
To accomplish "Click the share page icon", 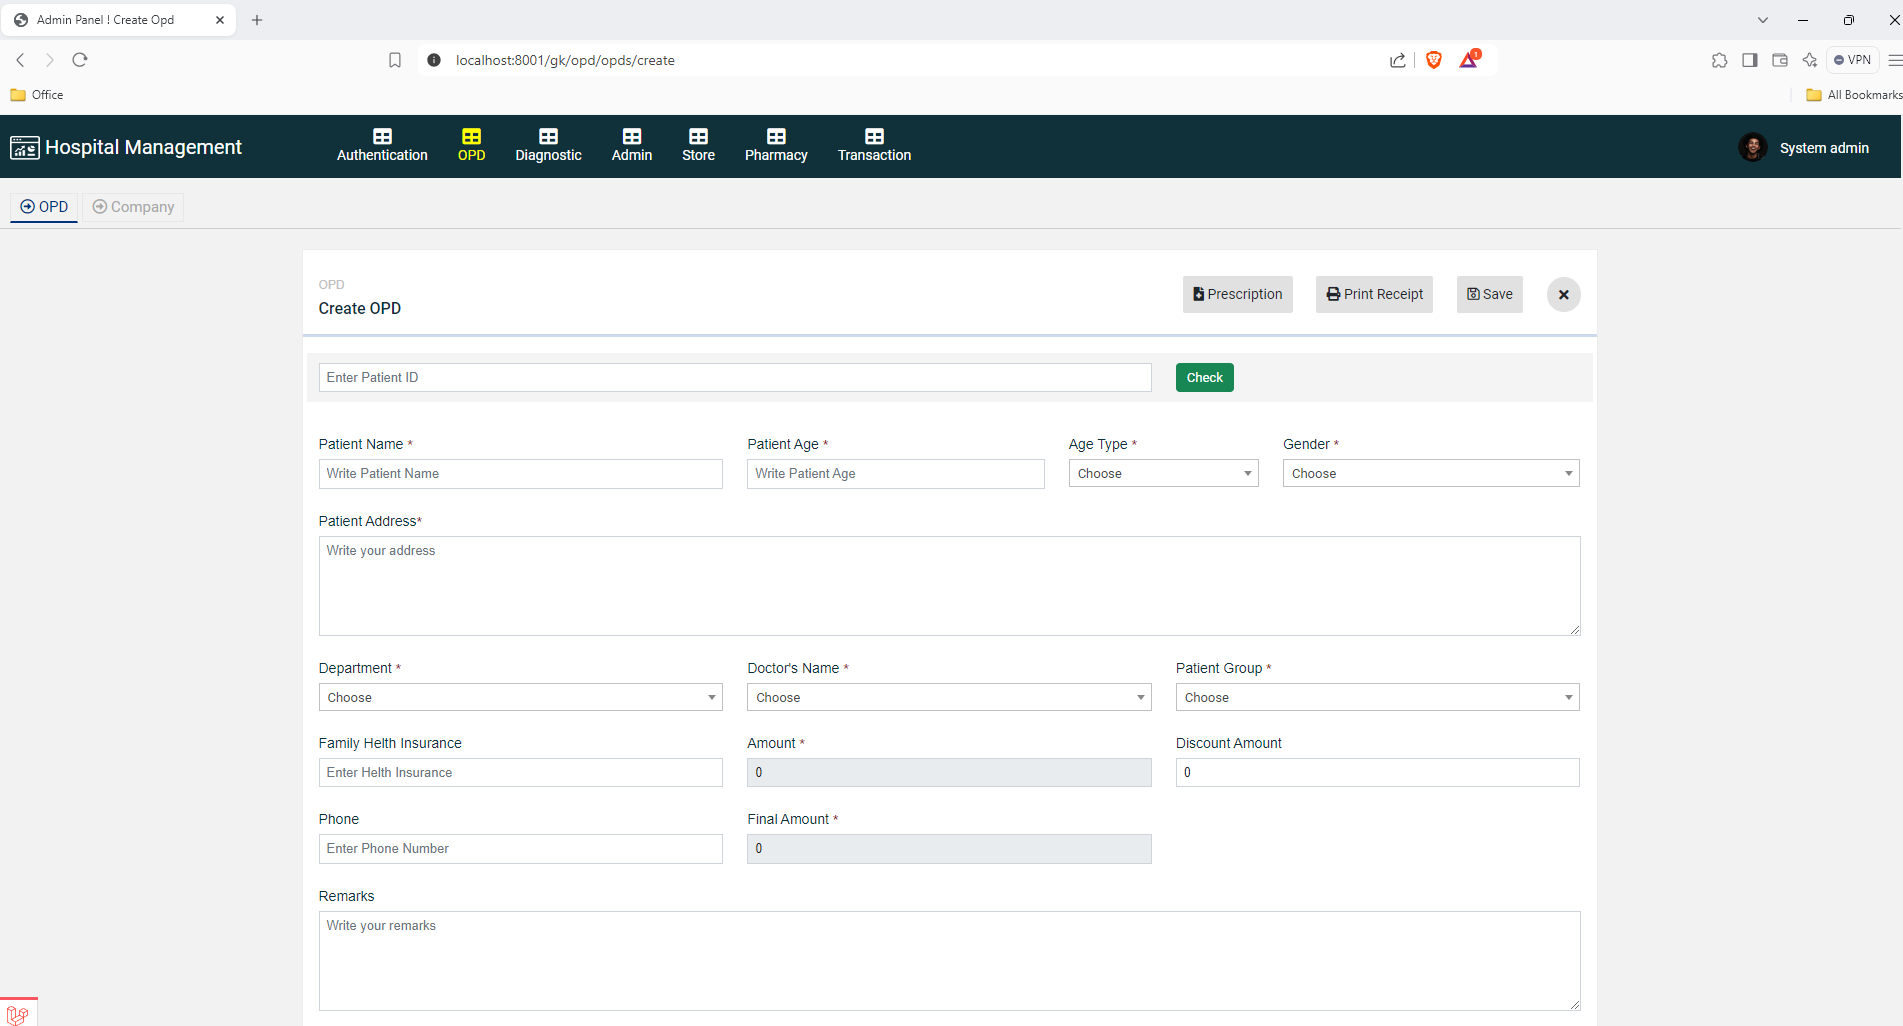I will [x=1398, y=60].
